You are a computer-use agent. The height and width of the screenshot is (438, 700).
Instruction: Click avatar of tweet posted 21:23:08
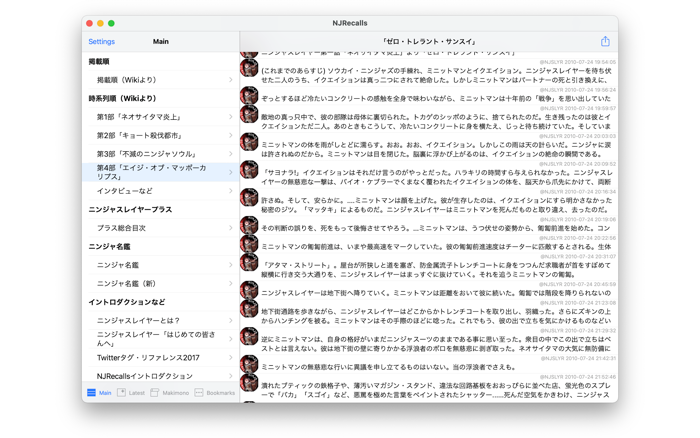coord(249,309)
